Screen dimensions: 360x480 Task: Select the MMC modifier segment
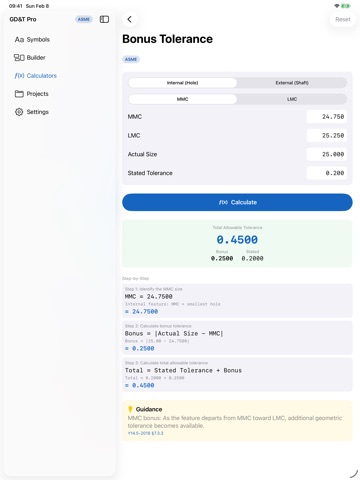[x=183, y=99]
